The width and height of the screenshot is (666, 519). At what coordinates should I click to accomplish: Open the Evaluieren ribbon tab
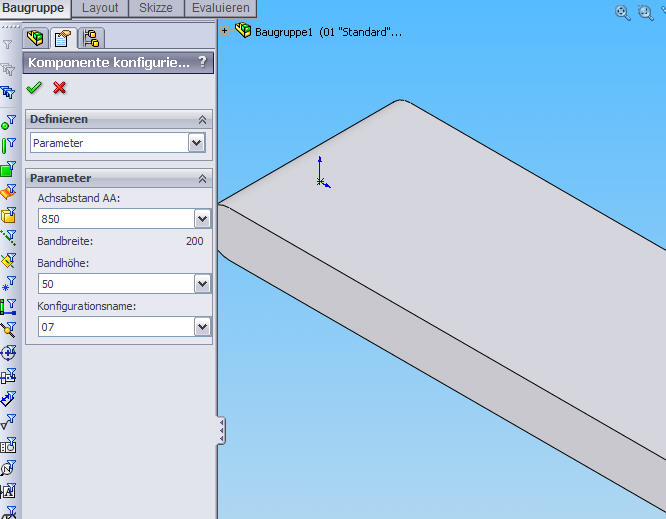pos(220,8)
